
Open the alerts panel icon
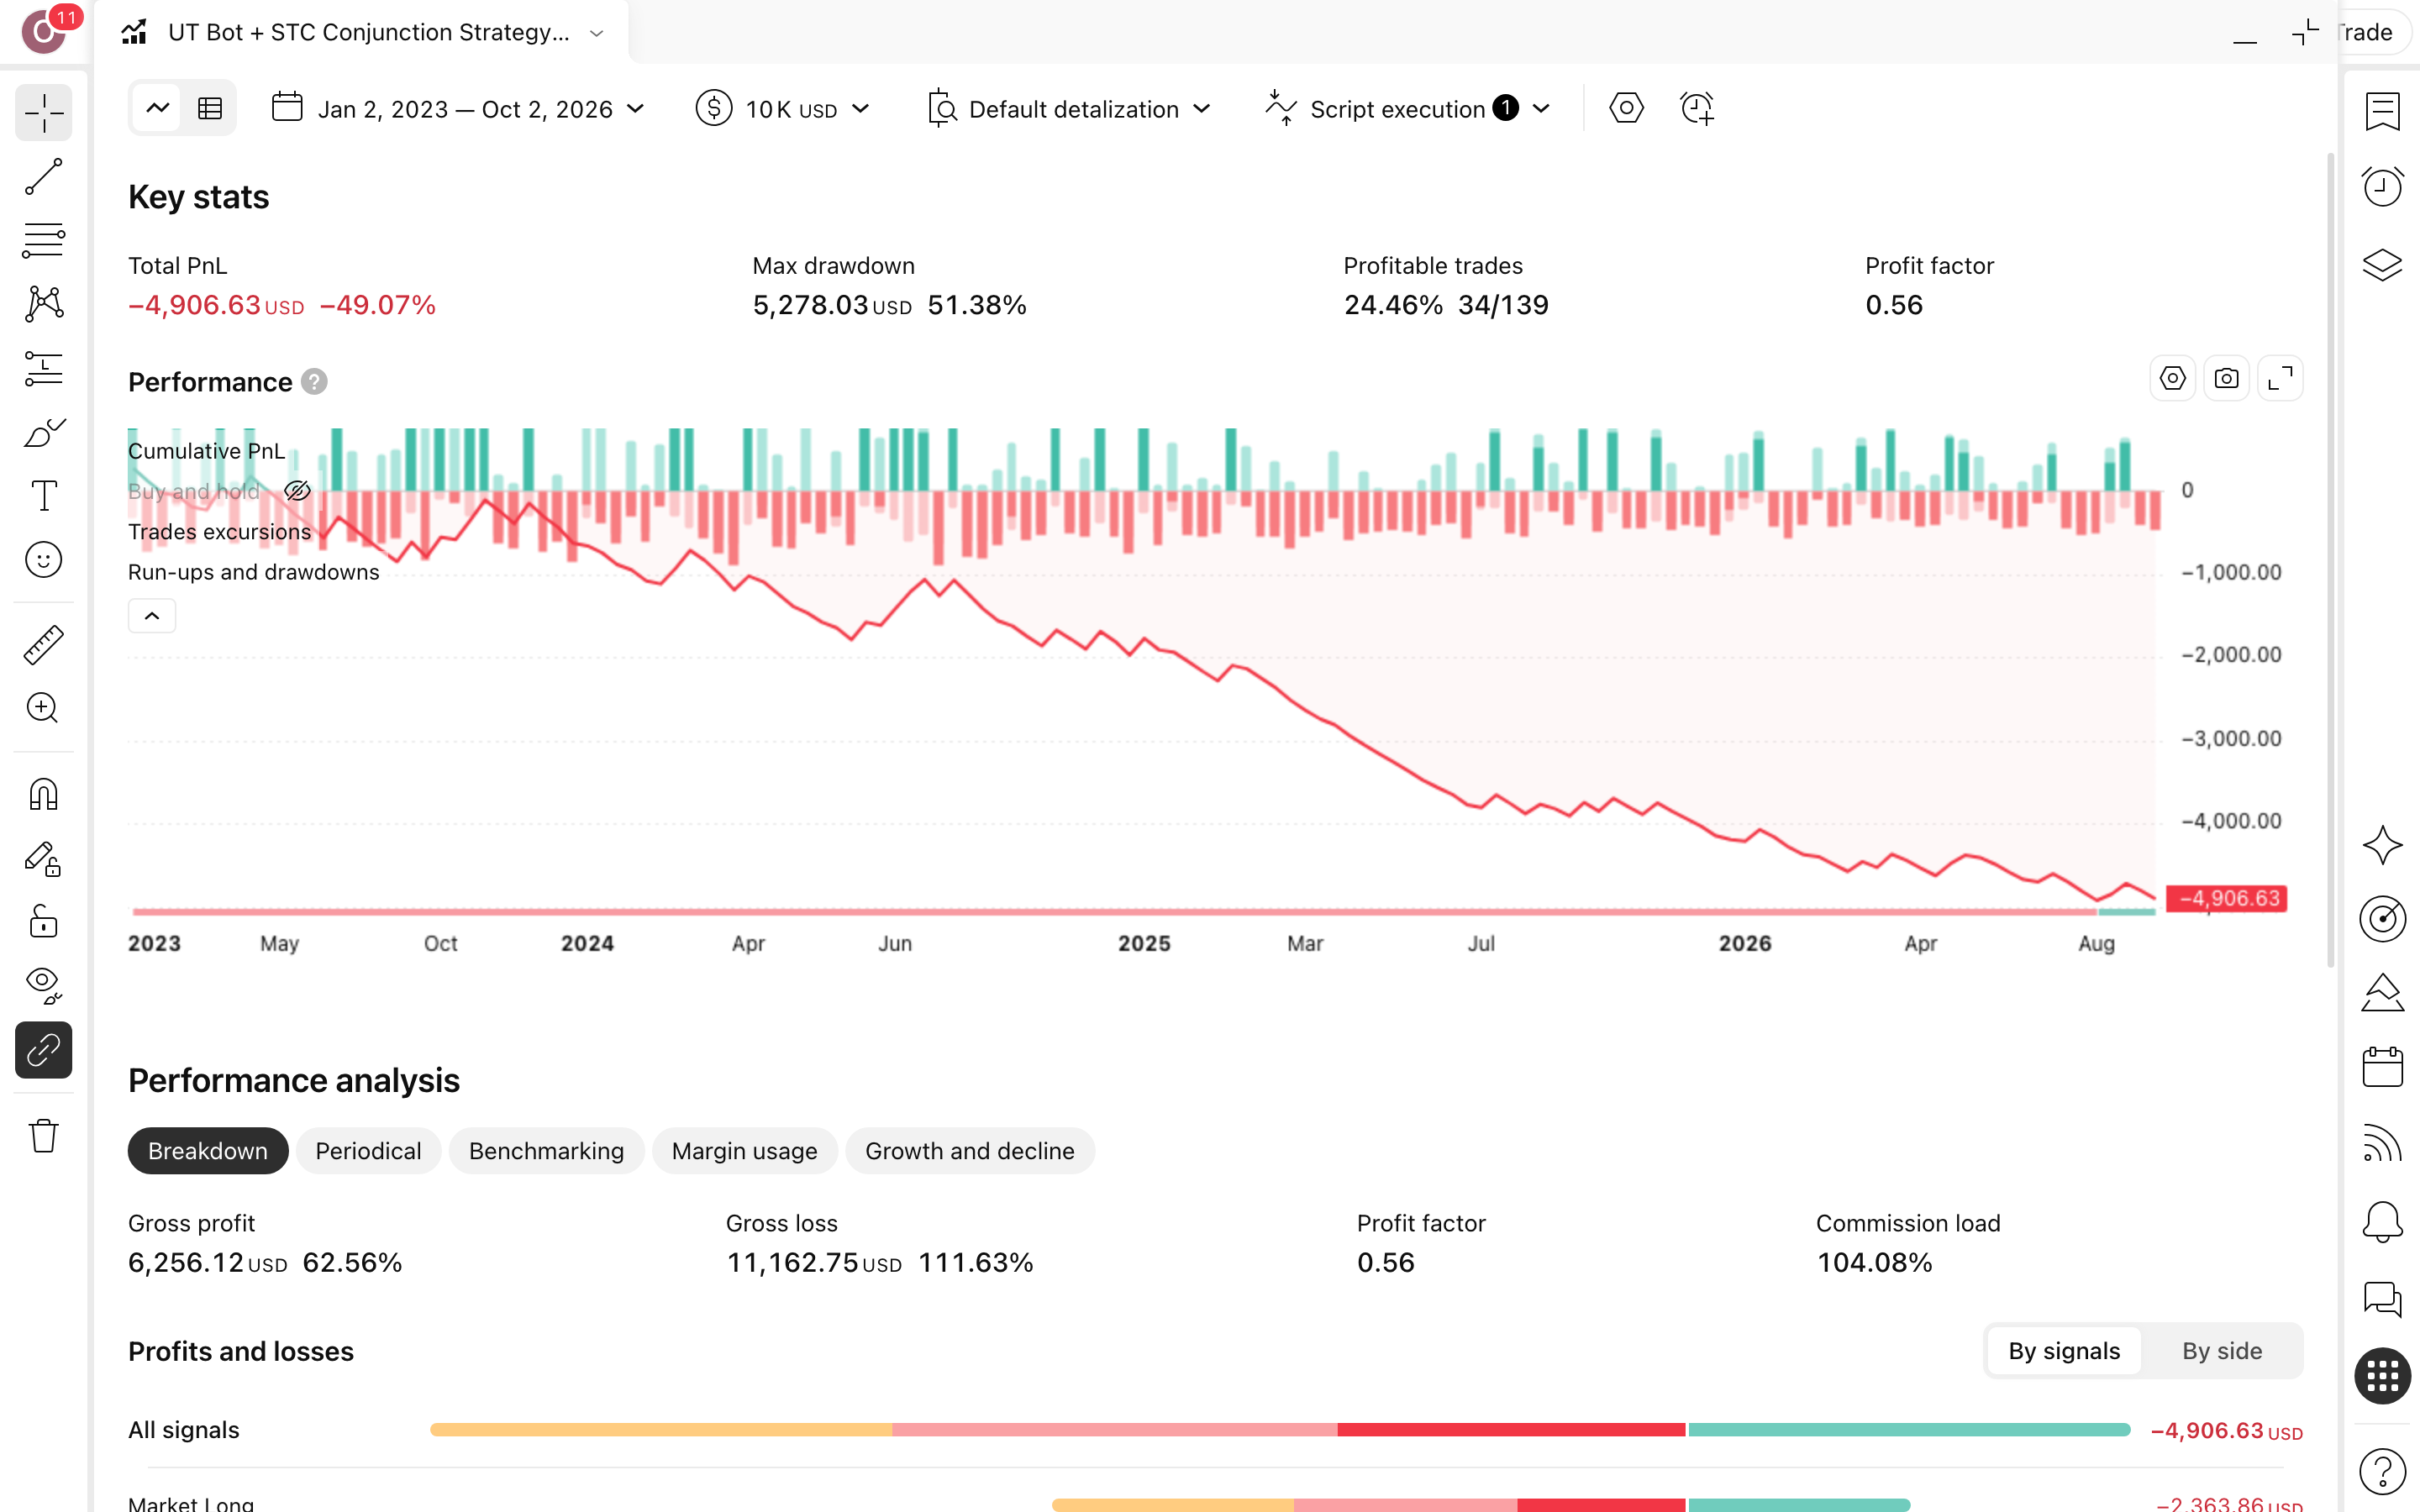pyautogui.click(x=2382, y=186)
